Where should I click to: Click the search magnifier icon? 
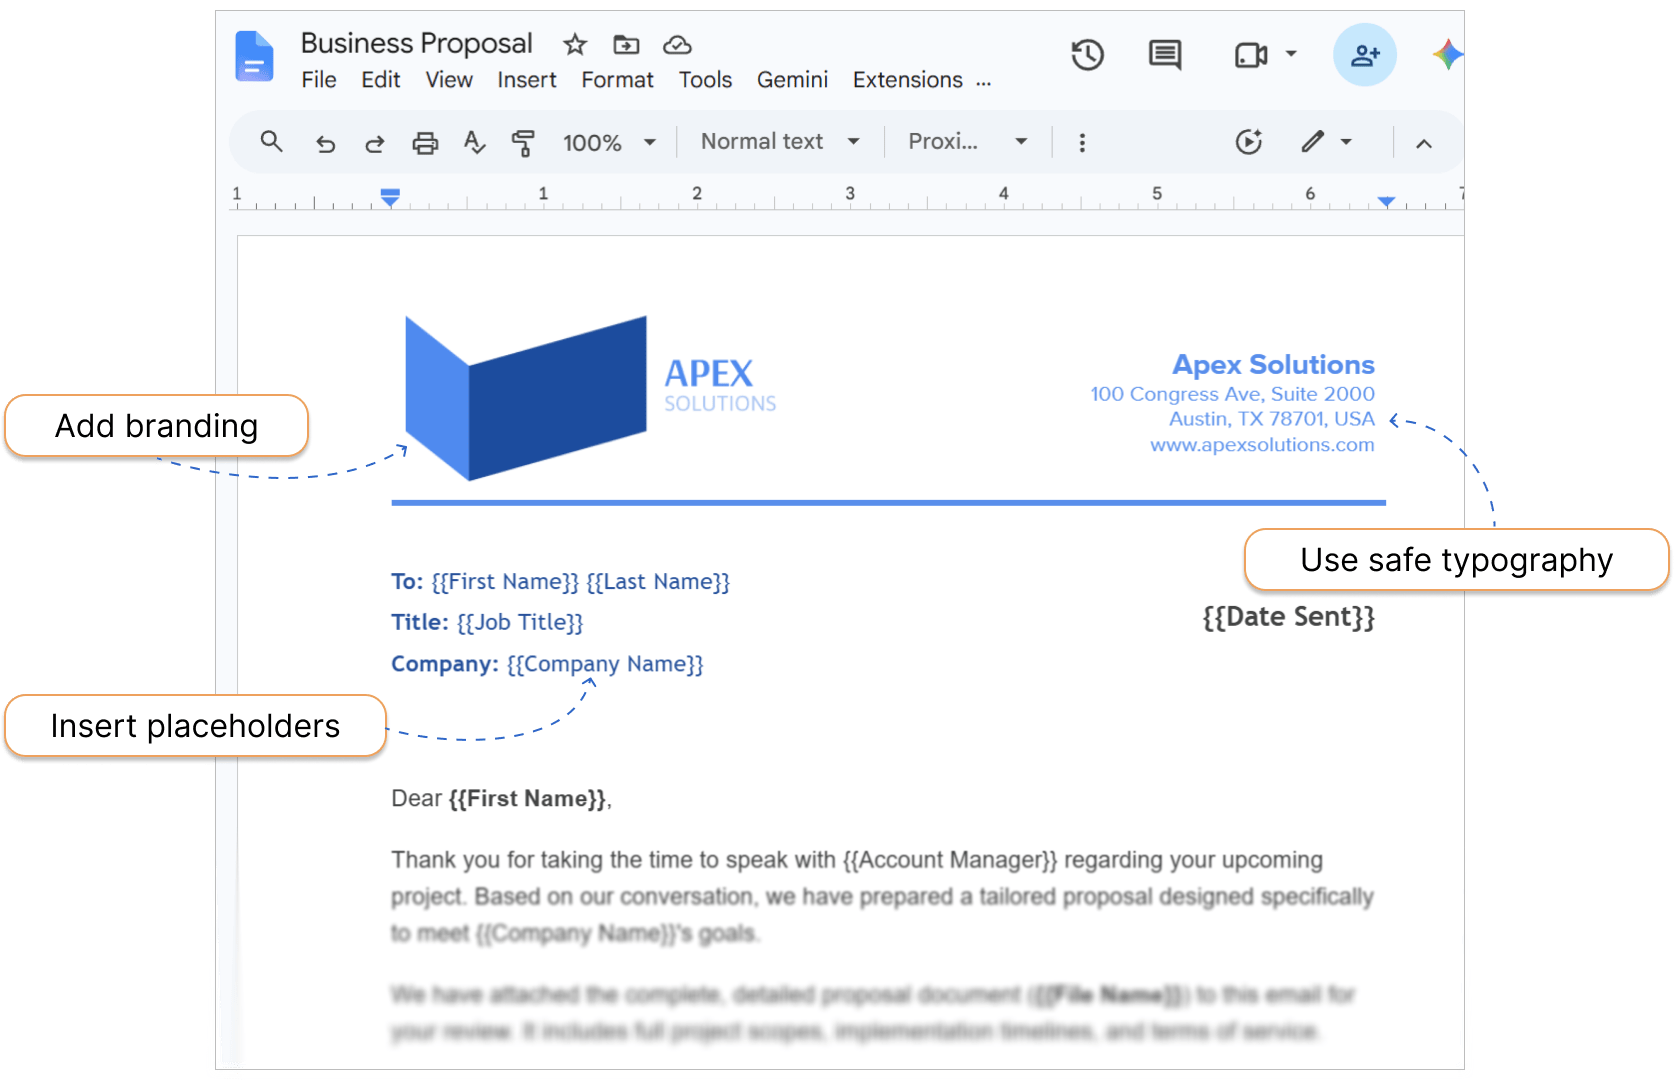coord(271,142)
